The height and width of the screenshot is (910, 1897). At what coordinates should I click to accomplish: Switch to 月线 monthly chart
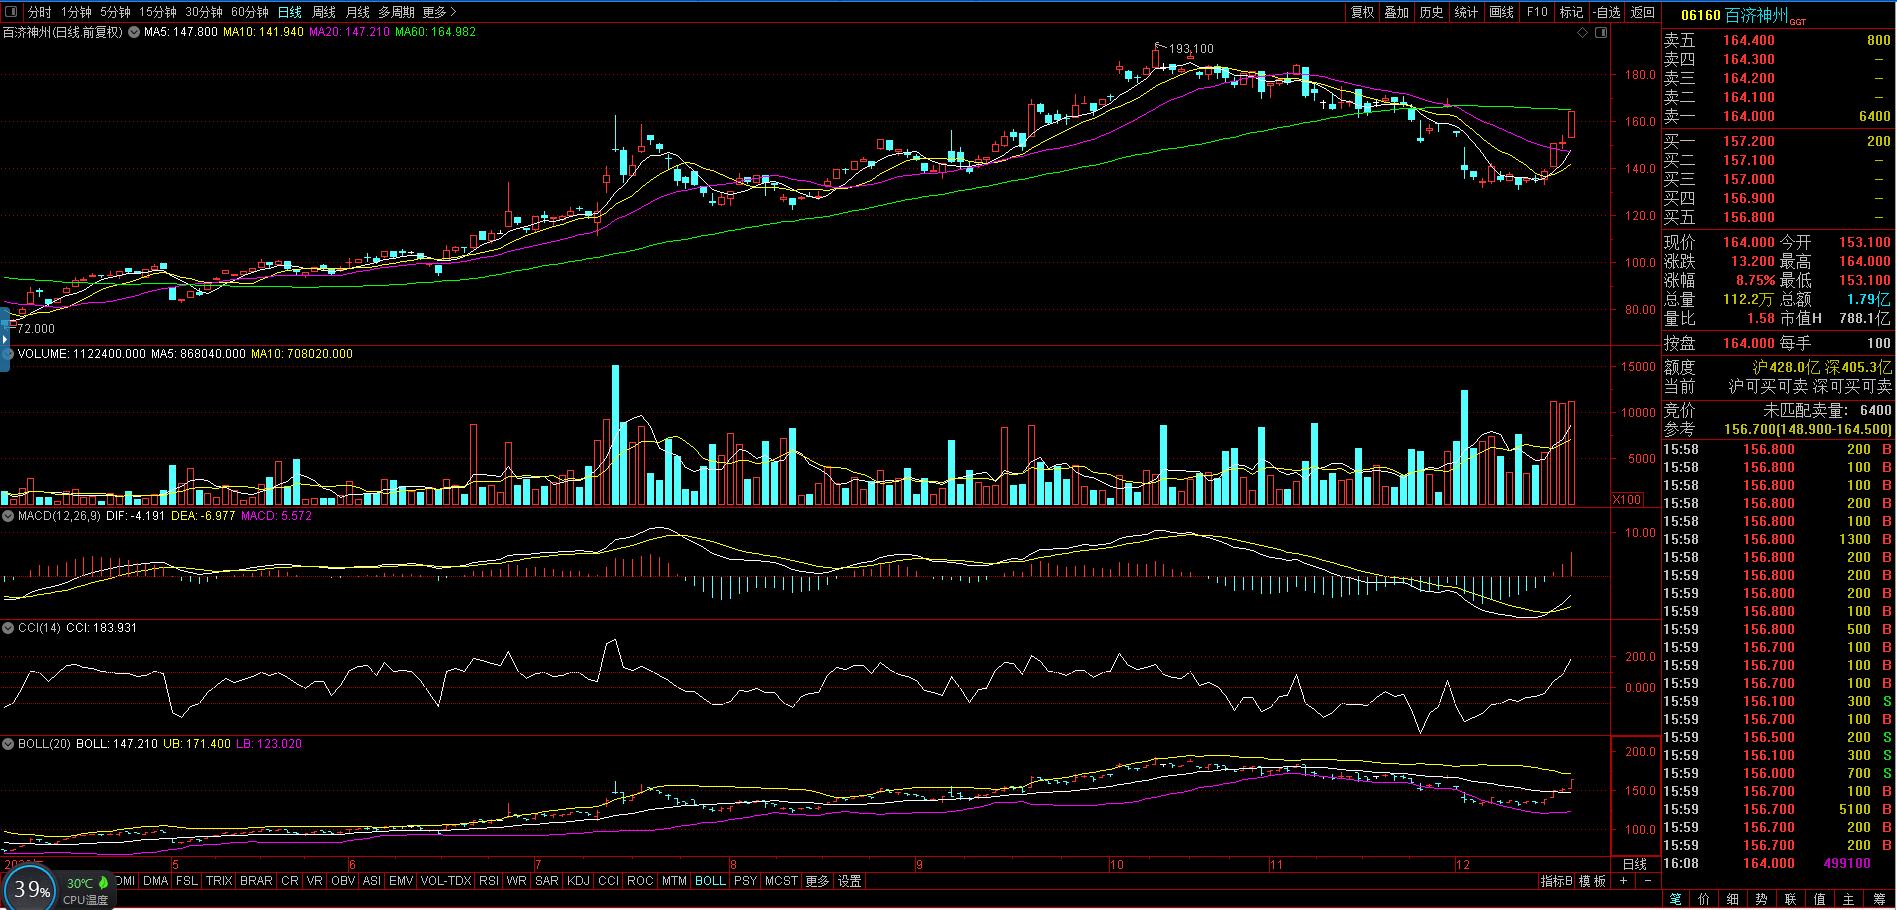tap(357, 12)
